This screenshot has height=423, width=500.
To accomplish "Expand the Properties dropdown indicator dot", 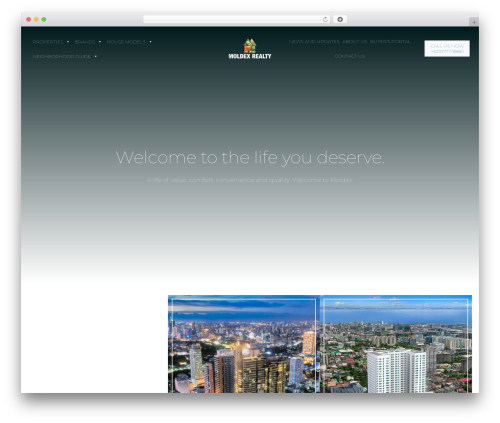I will point(68,42).
